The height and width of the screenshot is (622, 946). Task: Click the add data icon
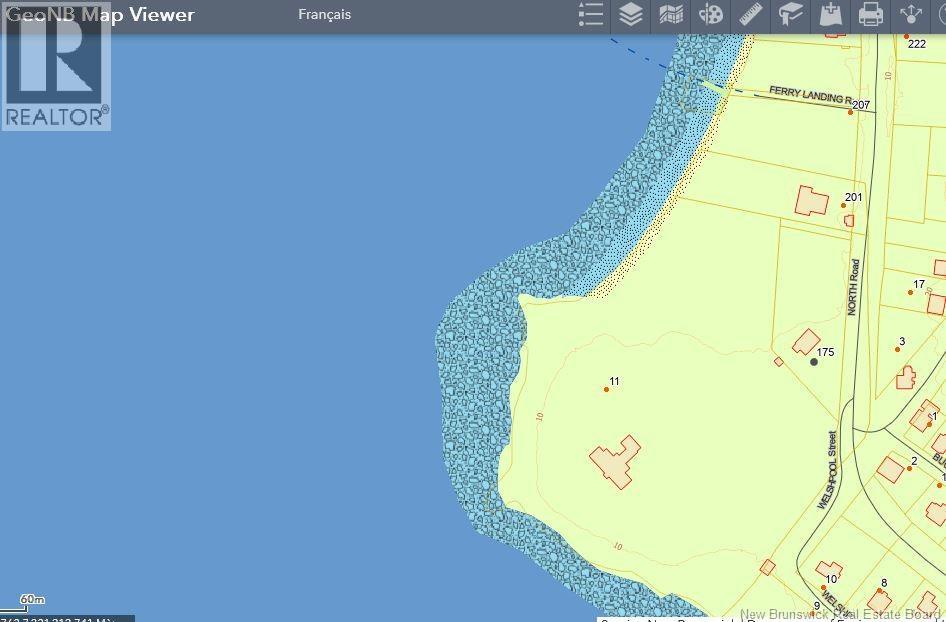point(831,15)
